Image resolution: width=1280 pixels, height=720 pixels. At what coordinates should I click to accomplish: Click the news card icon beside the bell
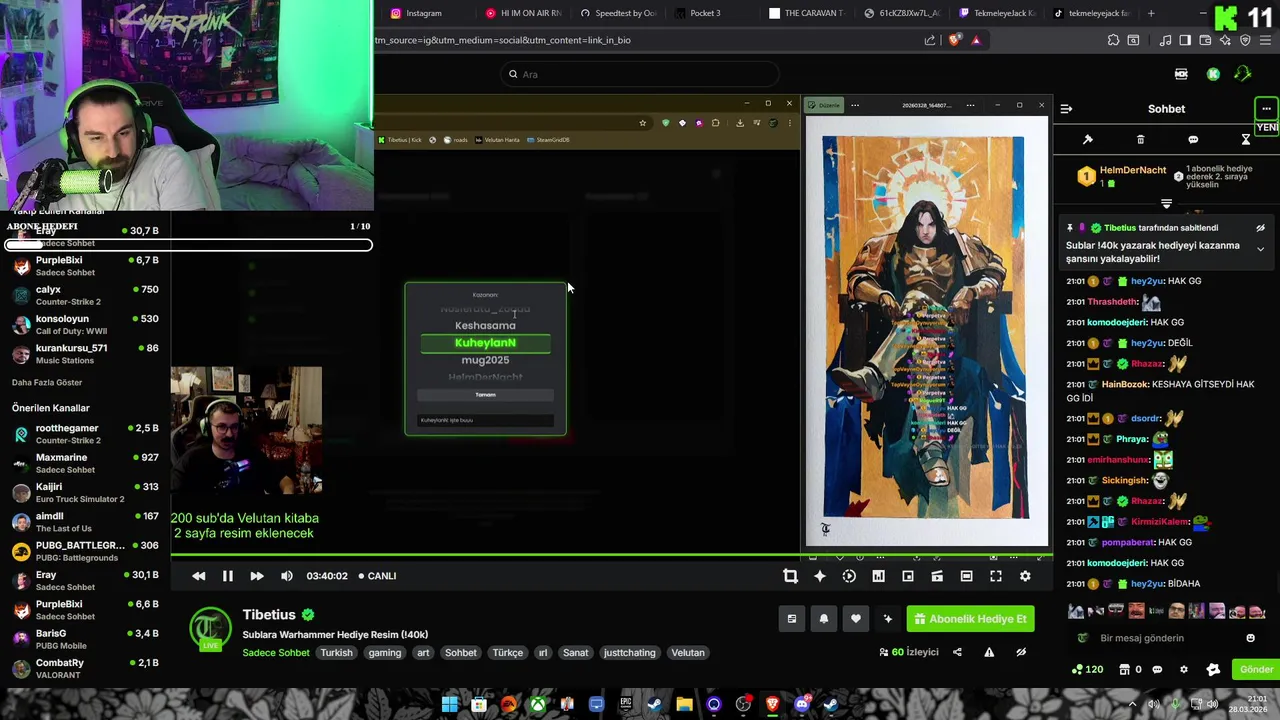[792, 619]
